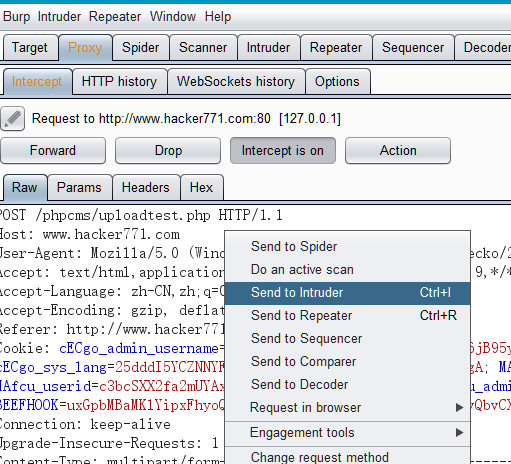The image size is (511, 464).
Task: Choose Send to Spider in context menu
Action: click(x=347, y=247)
